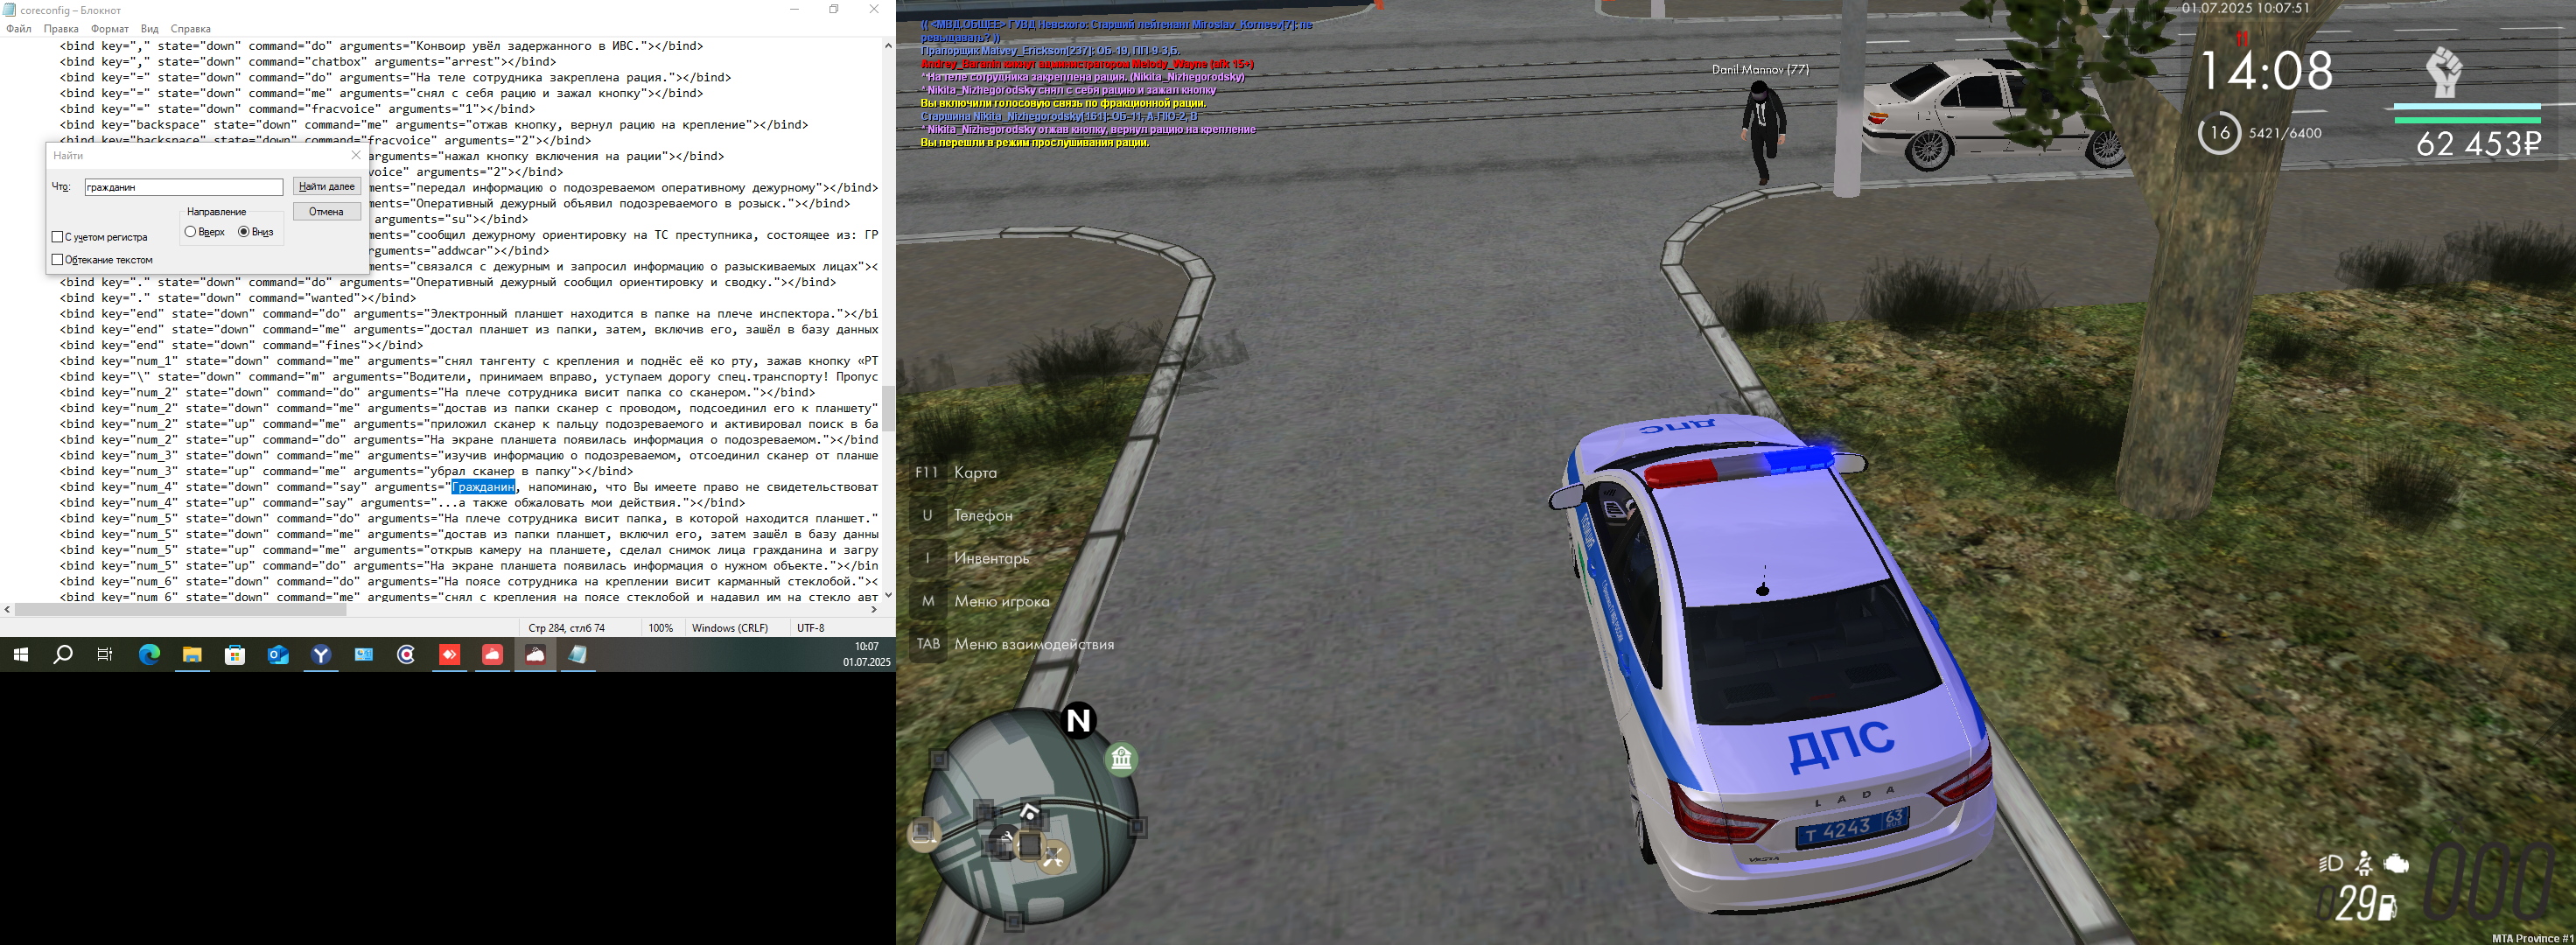Click the fuel pump icon near 29
2576x945 pixels.
point(2386,908)
